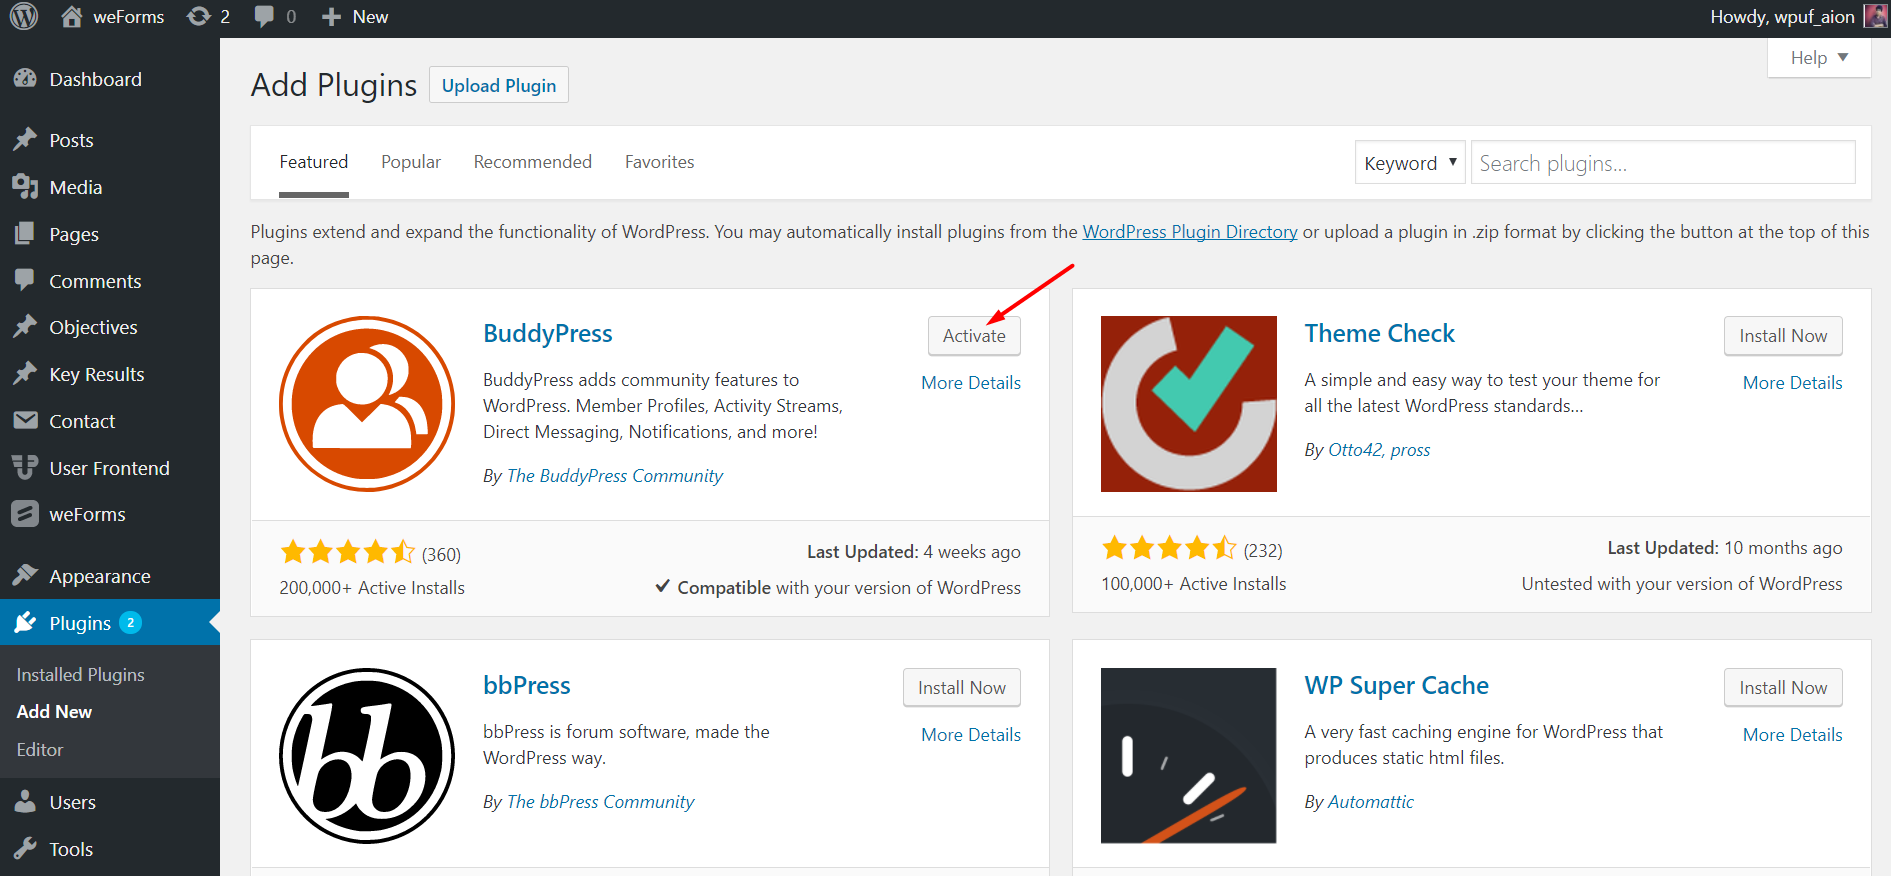The width and height of the screenshot is (1891, 876).
Task: Install the WP Super Cache plugin
Action: [1782, 688]
